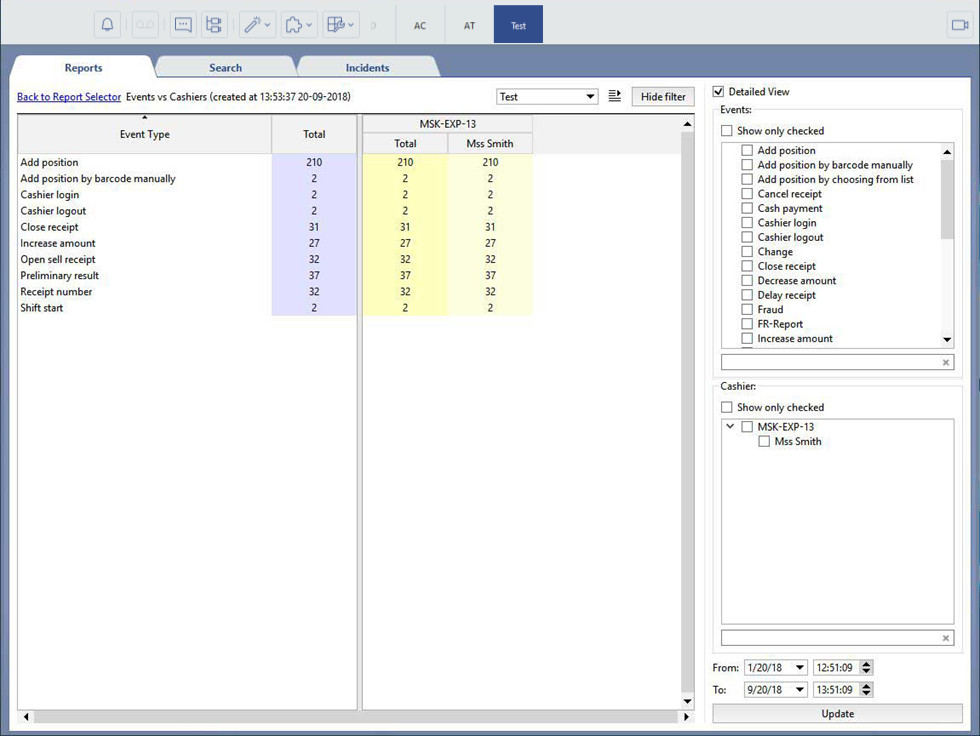Tick the Mss Smith cashier checkbox

(x=764, y=442)
